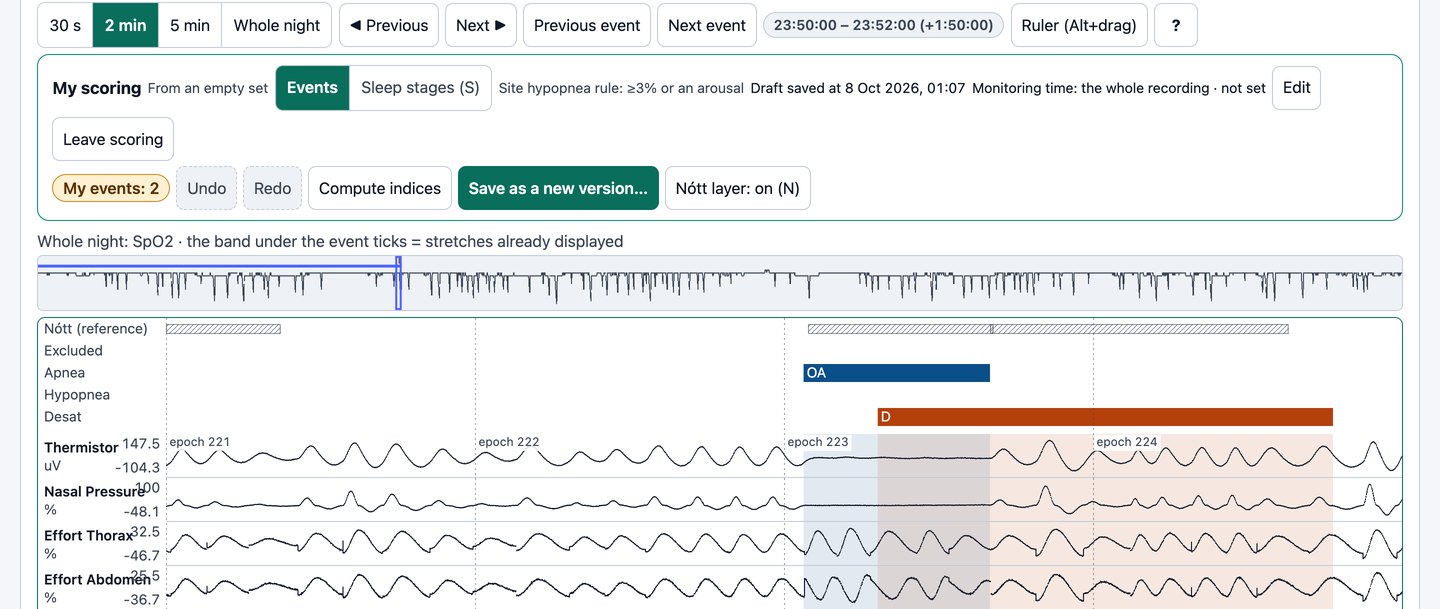Select the 30 s window length
This screenshot has height=609, width=1440.
pyautogui.click(x=65, y=25)
